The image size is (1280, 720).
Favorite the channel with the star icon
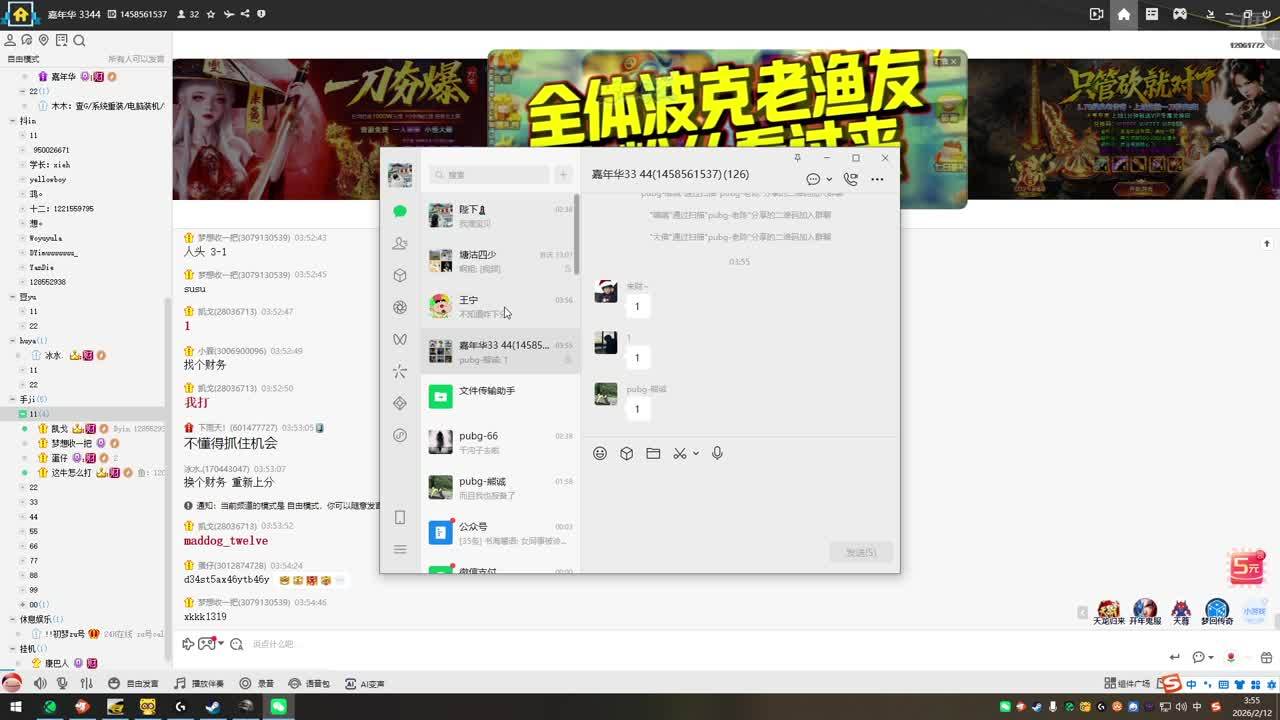(211, 15)
